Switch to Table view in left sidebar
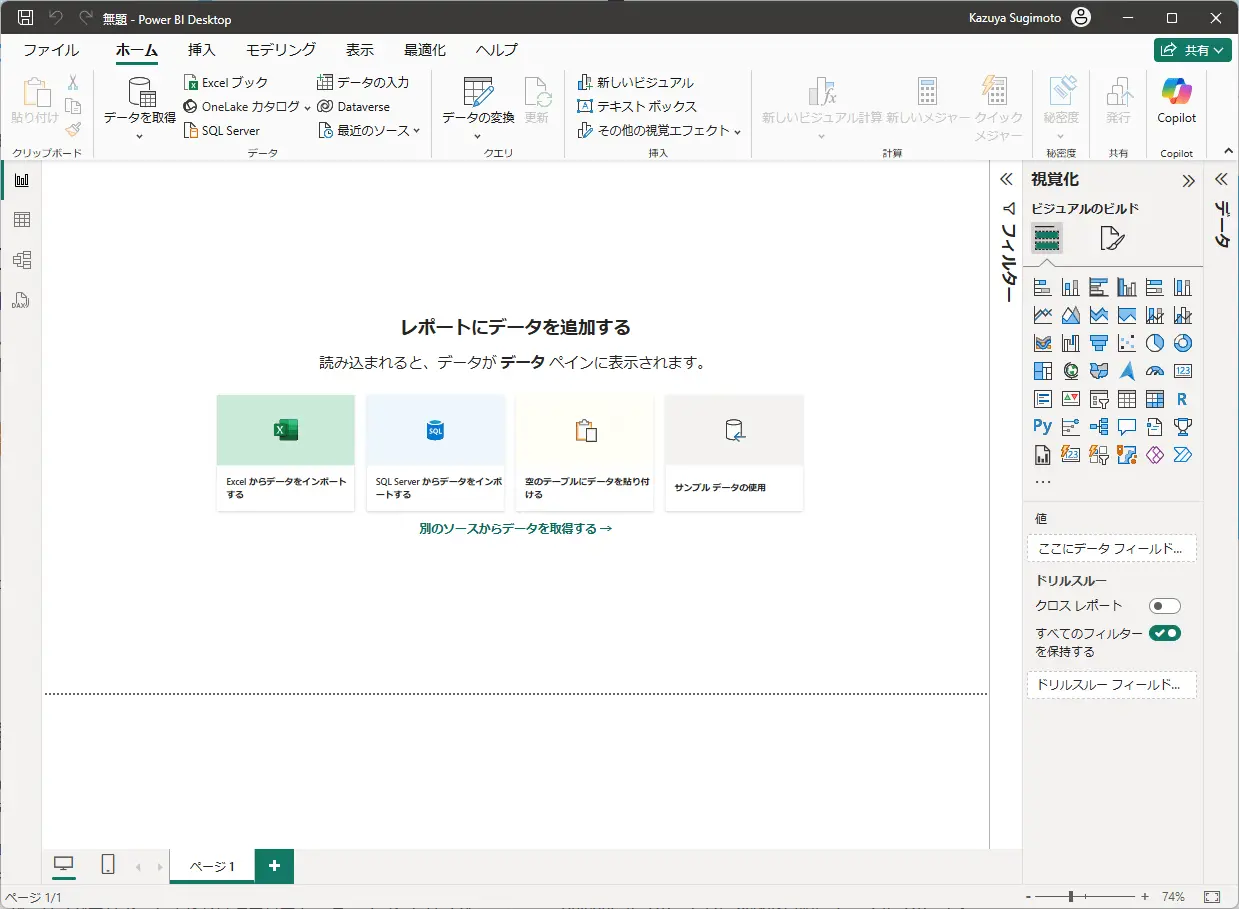Screen dimensions: 1239x909 (x=21, y=220)
